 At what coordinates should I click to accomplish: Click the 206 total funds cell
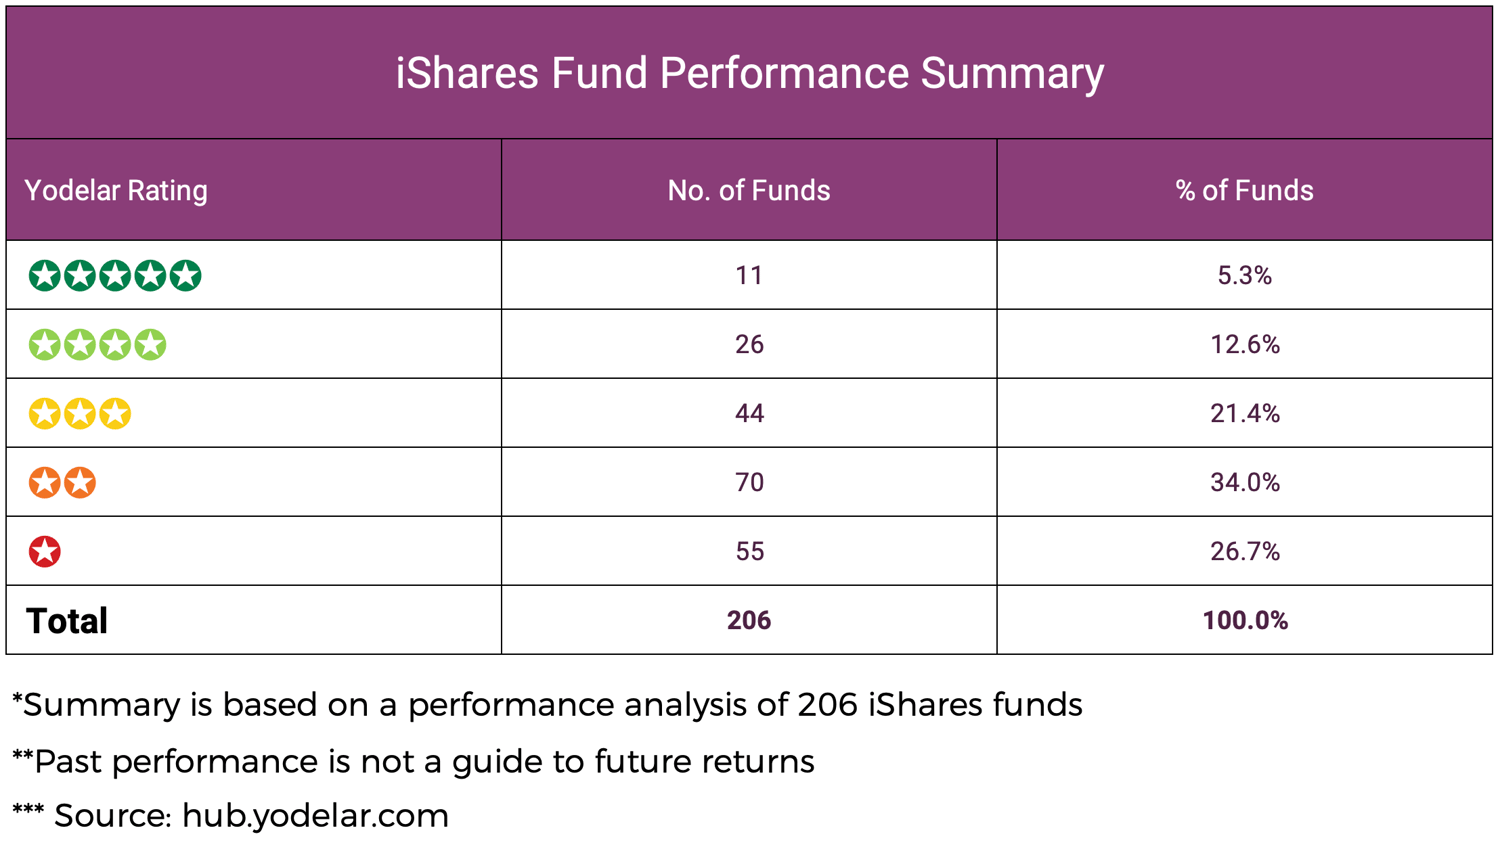coord(749,621)
